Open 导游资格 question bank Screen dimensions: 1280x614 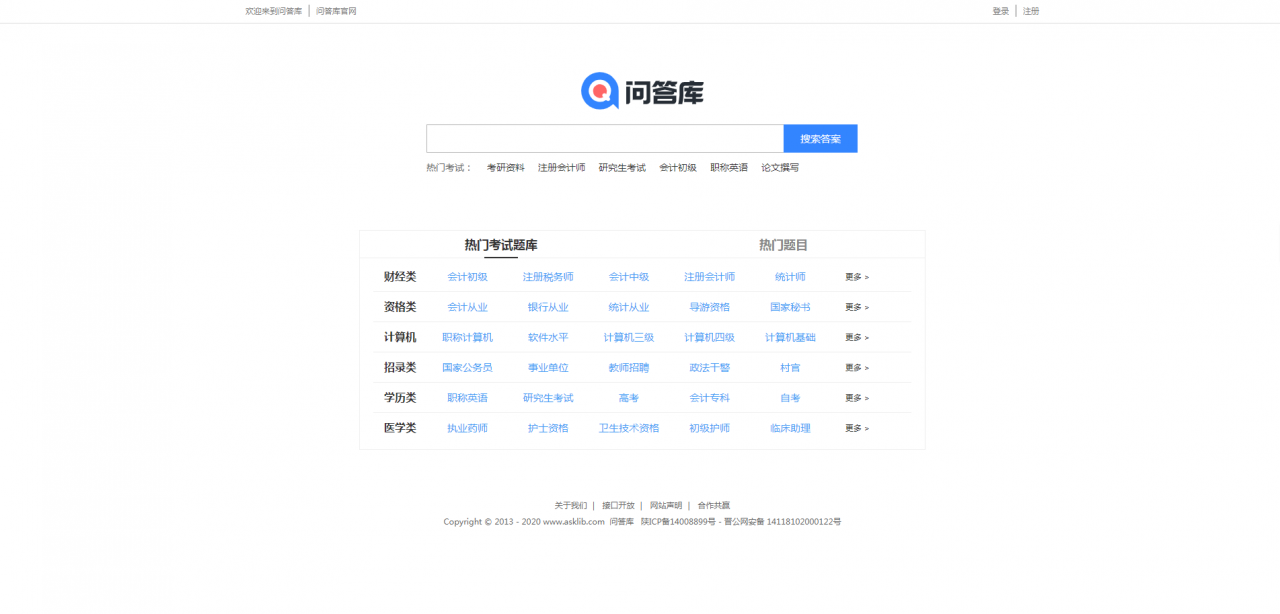pos(709,307)
